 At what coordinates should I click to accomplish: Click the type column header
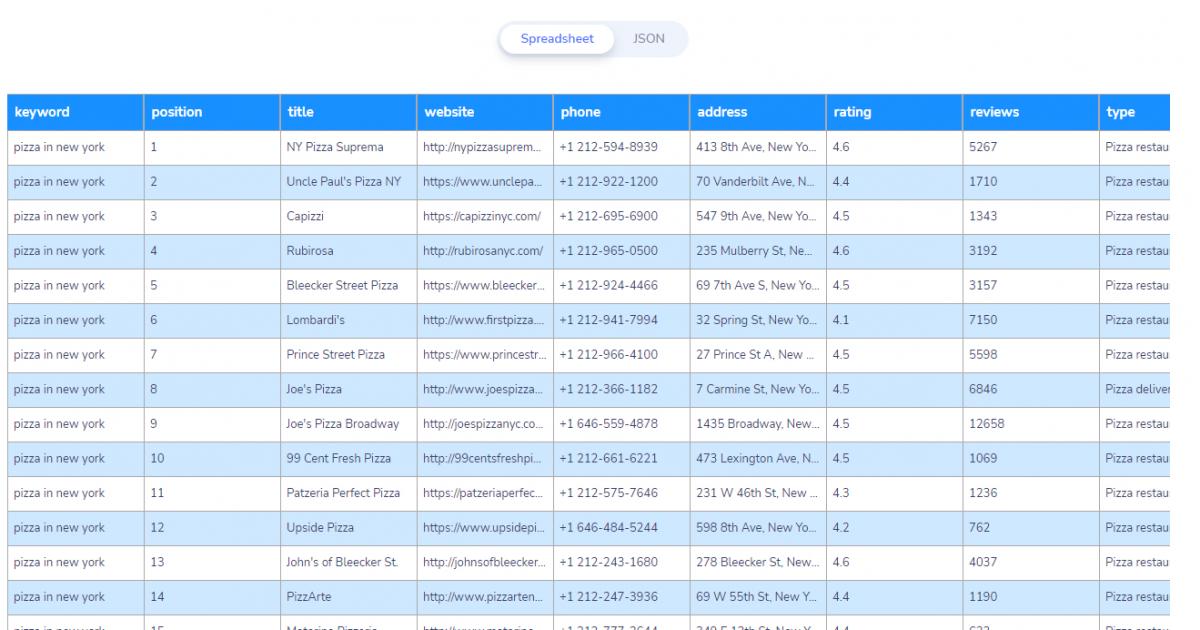pos(1135,112)
